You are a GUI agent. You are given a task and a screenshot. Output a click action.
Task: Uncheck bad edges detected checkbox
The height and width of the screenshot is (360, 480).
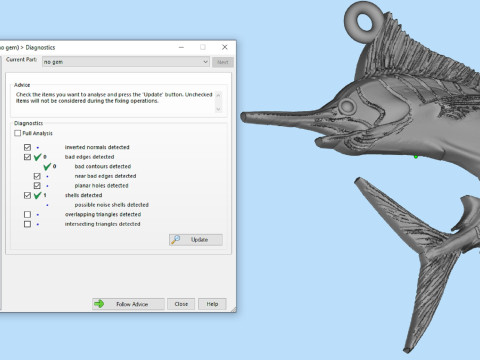coord(27,157)
